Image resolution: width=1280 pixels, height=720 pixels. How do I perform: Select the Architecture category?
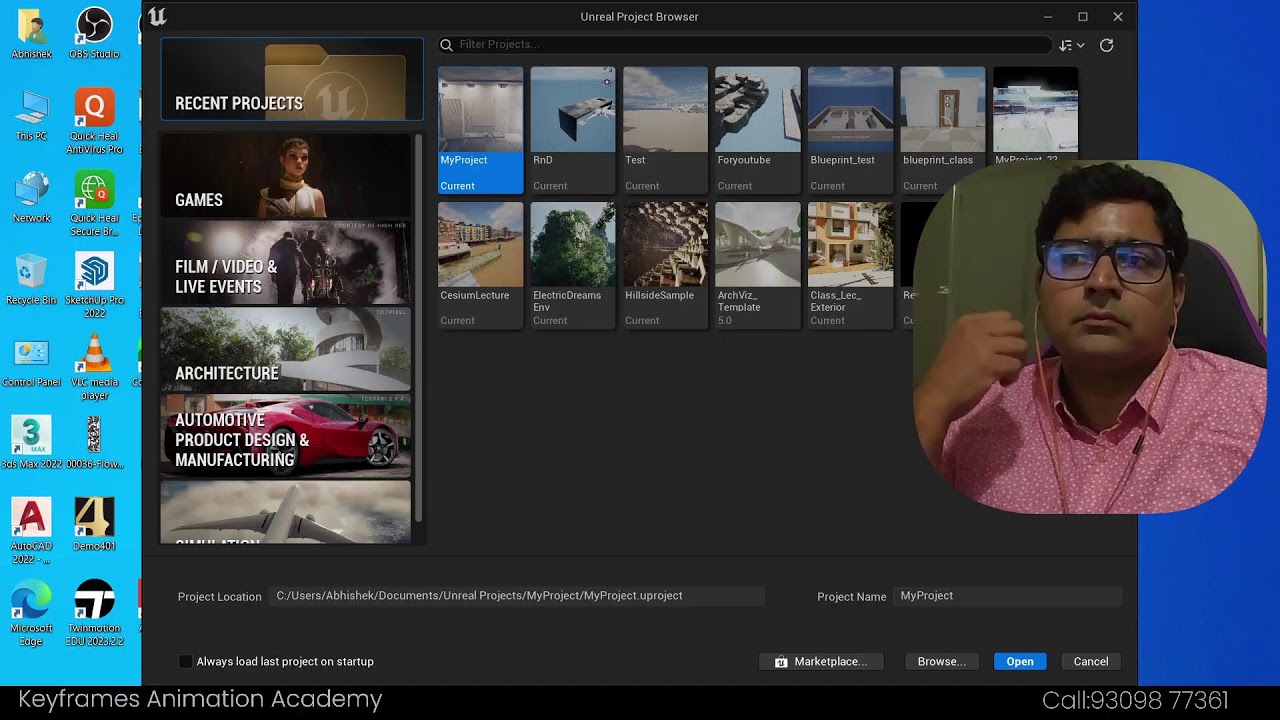[286, 349]
